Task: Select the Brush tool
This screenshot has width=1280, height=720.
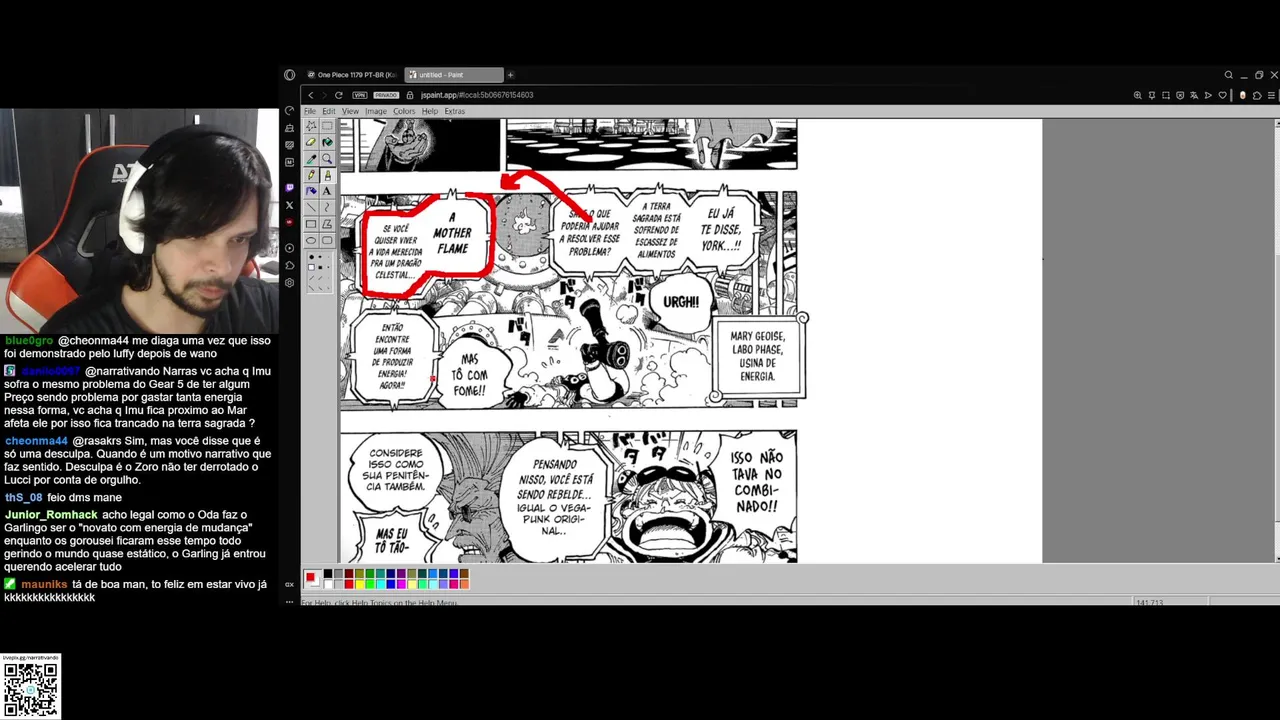Action: coord(327,175)
